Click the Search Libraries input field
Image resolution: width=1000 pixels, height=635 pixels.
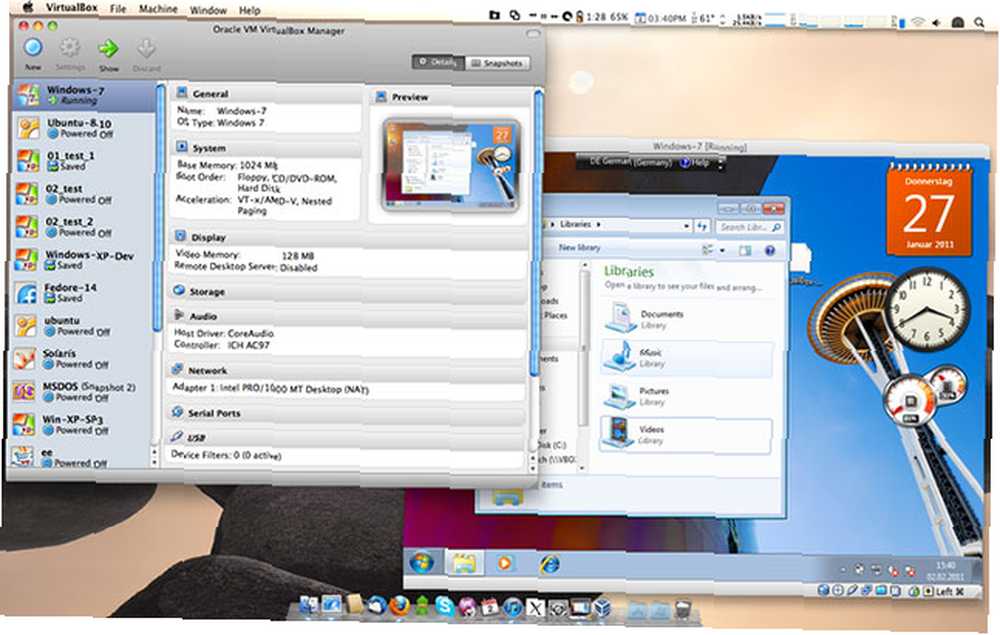click(x=749, y=227)
